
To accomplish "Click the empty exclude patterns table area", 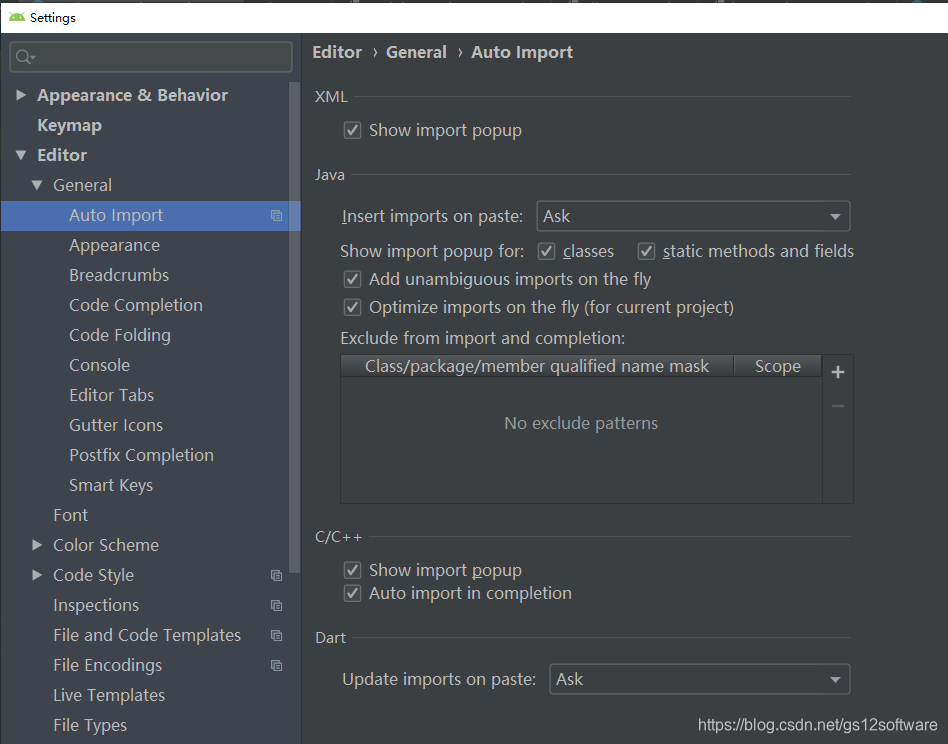I will coord(581,439).
